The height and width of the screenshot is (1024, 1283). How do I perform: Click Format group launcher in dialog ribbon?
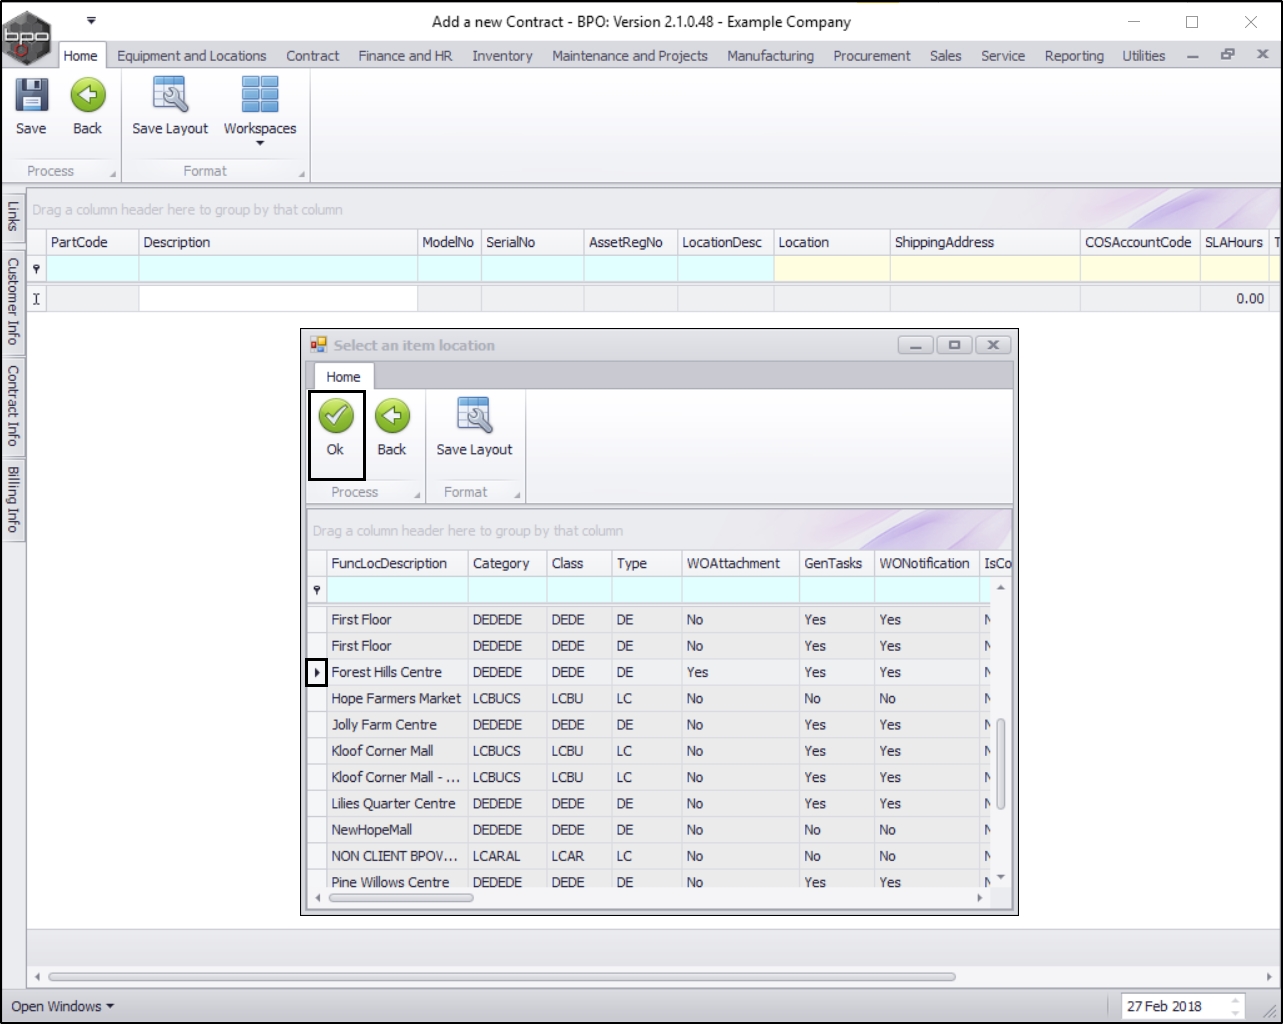point(517,495)
